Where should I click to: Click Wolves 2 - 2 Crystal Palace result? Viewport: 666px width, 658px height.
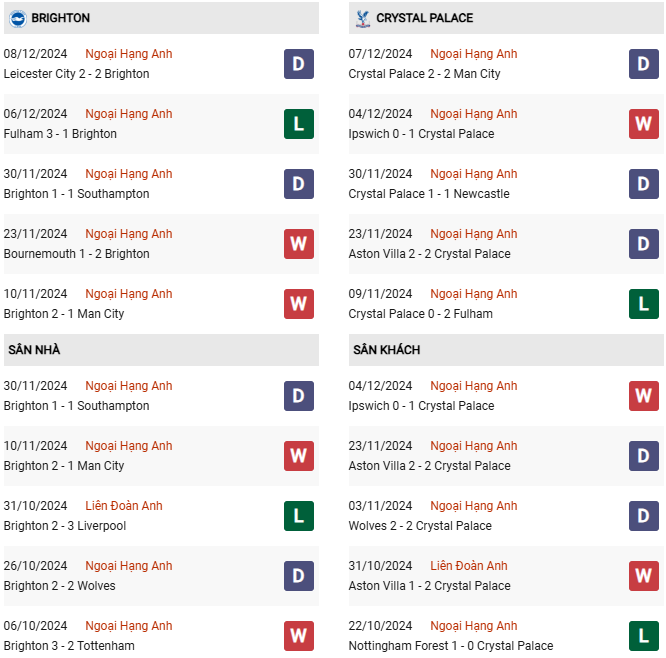420,526
